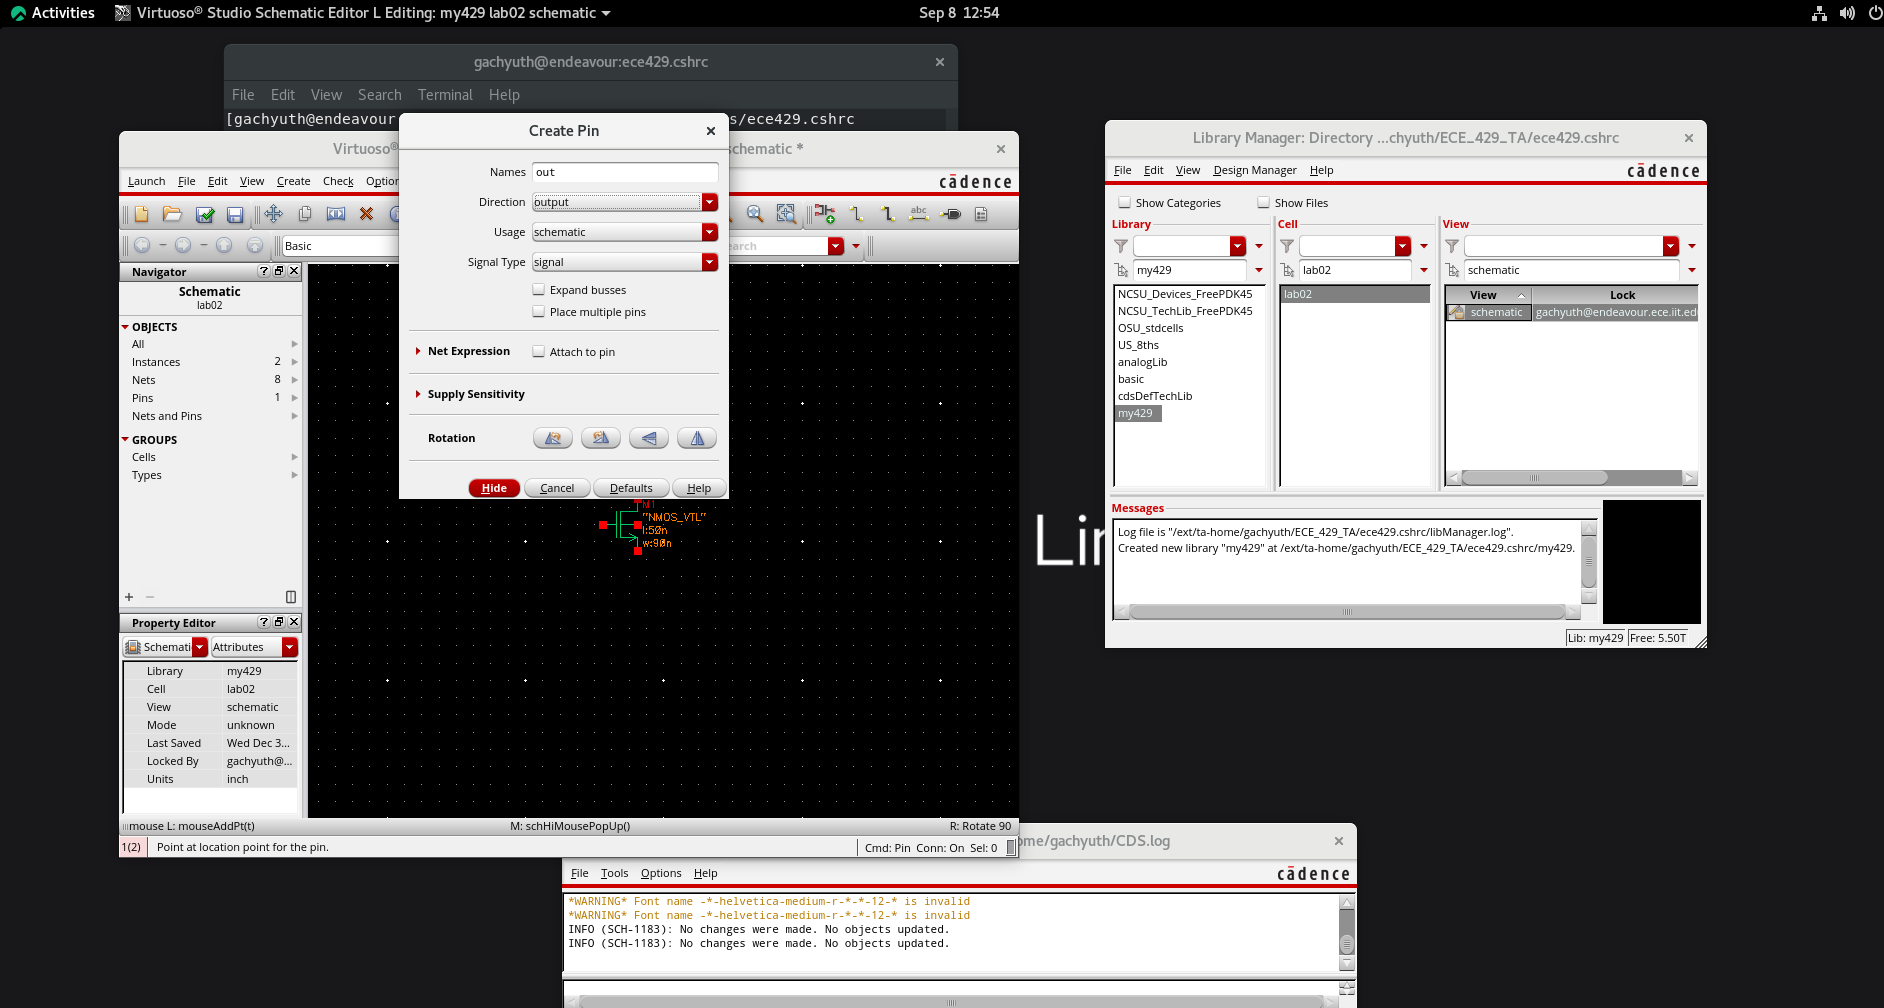Open the Attributes dropdown in Property Editor
Screen dimensions: 1884x1008
click(x=290, y=647)
